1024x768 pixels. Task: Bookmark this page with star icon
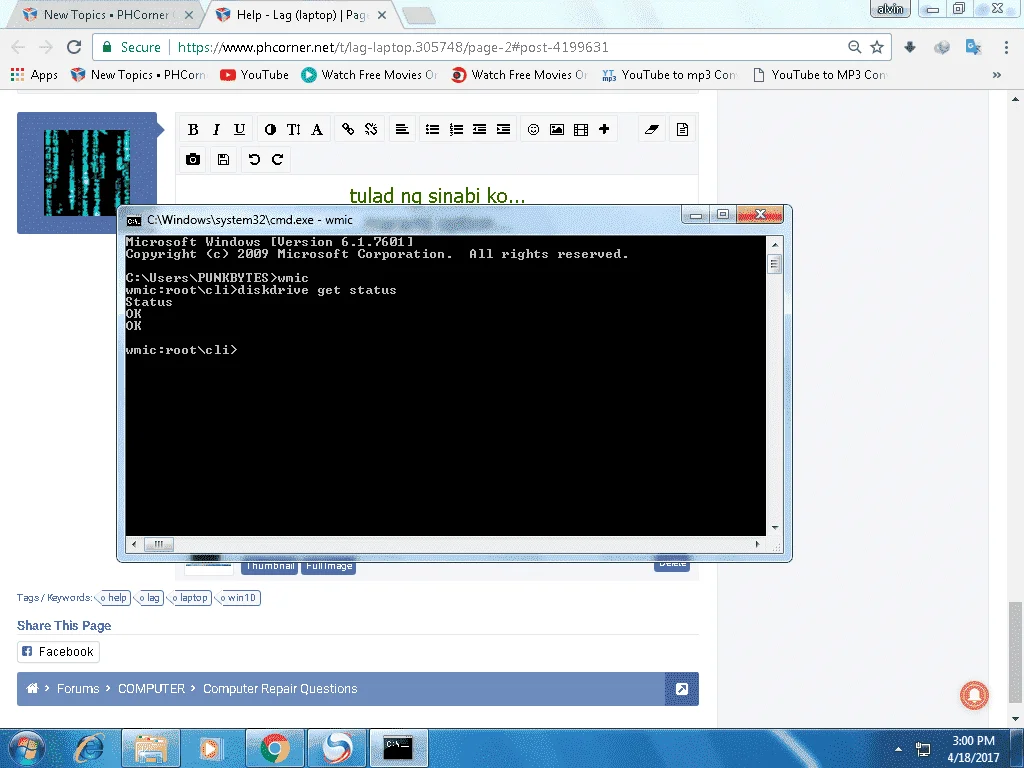pos(877,47)
